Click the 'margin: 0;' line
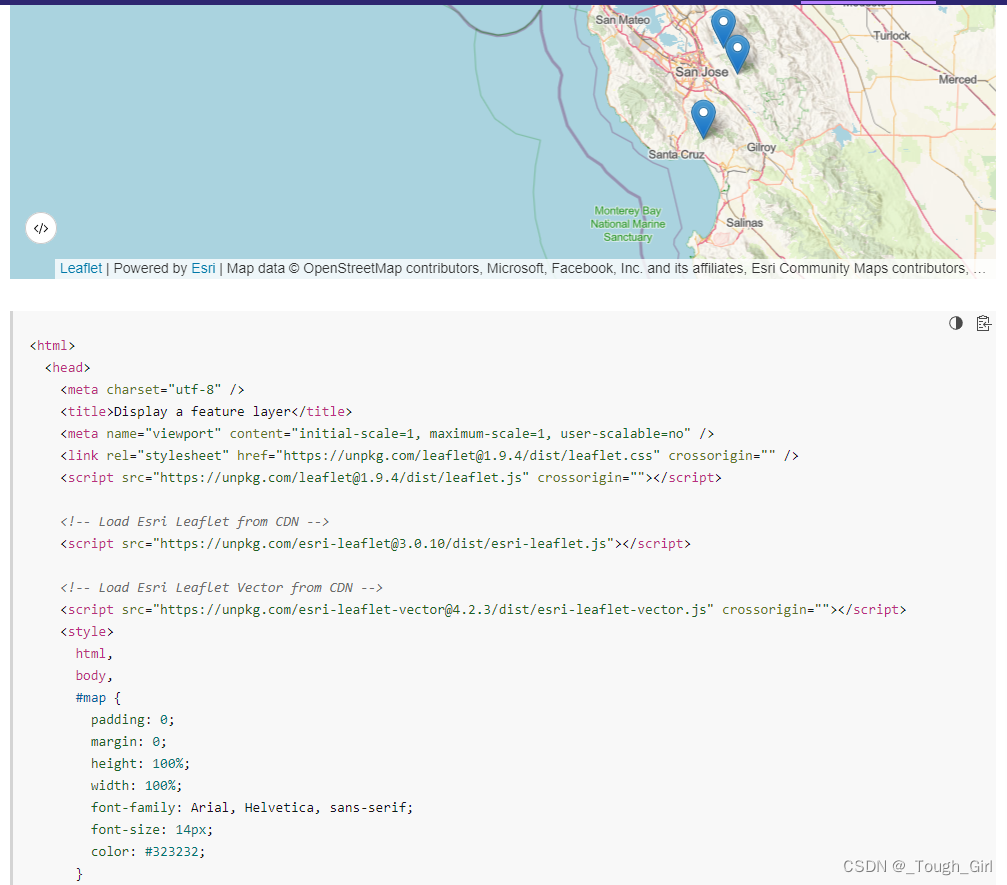Viewport: 1007px width, 885px height. coord(128,741)
